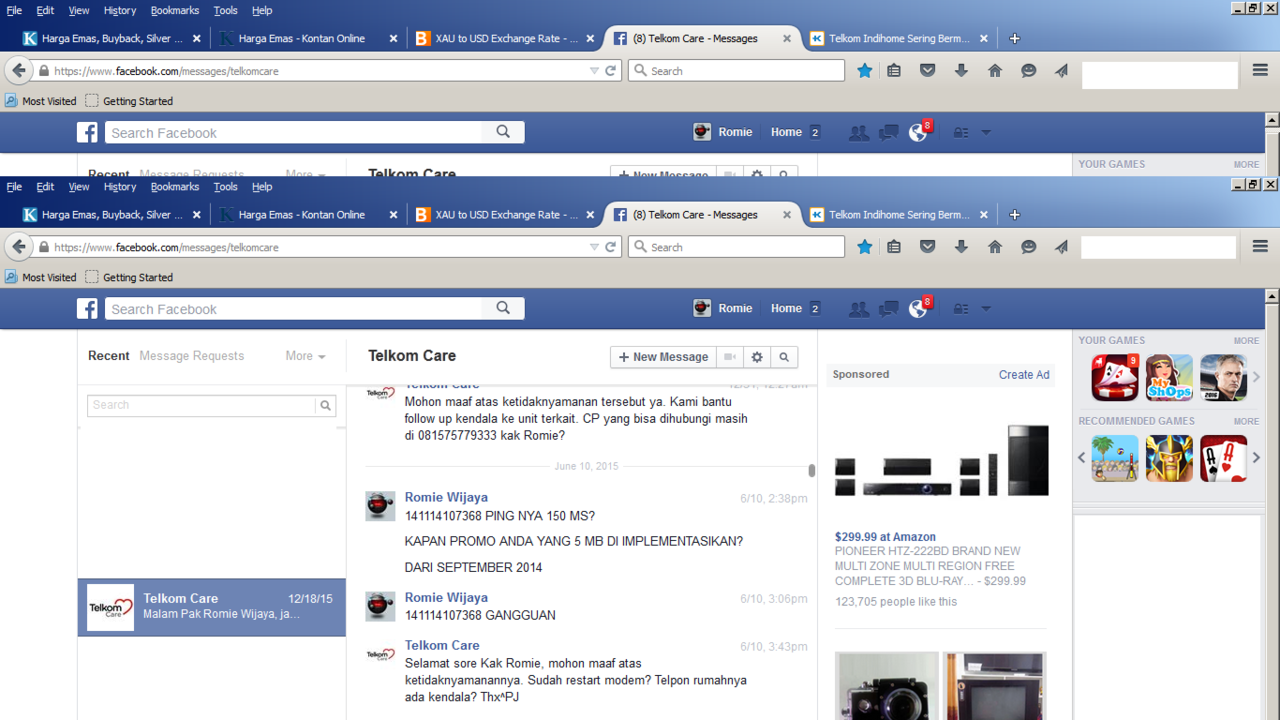Click magnifier in the conversations search box

[325, 405]
